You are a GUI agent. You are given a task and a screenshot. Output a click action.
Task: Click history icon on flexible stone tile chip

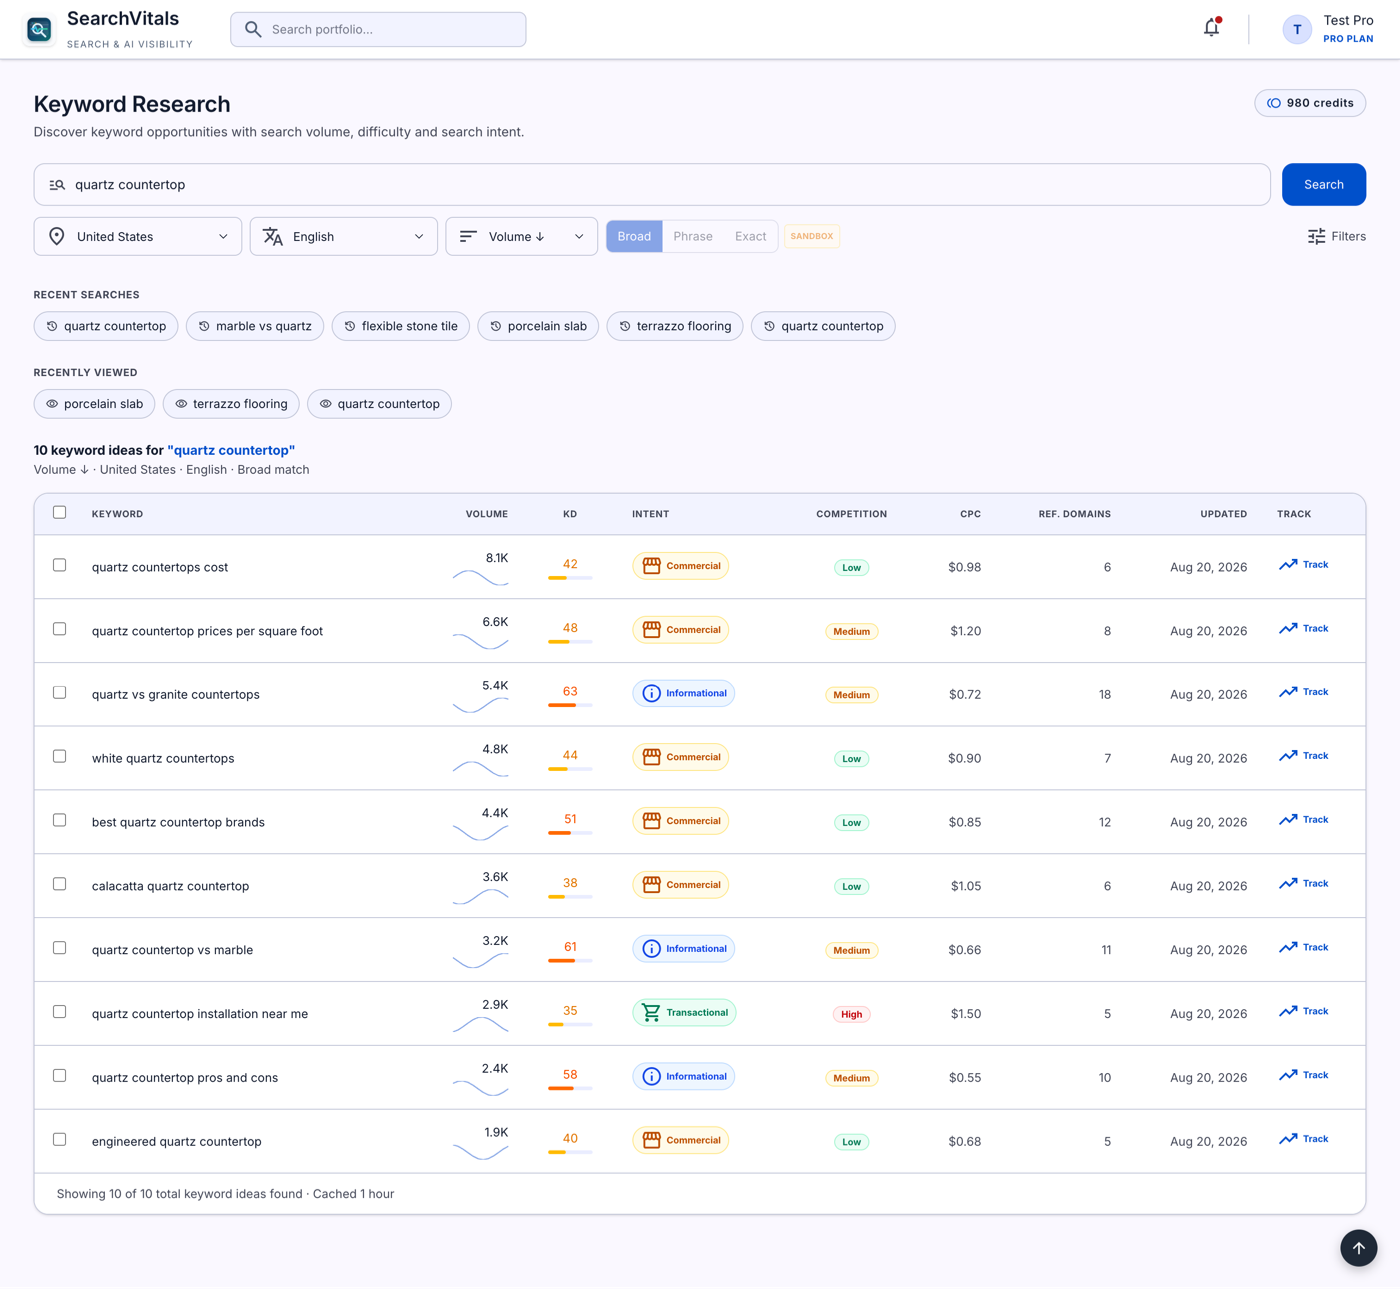350,326
